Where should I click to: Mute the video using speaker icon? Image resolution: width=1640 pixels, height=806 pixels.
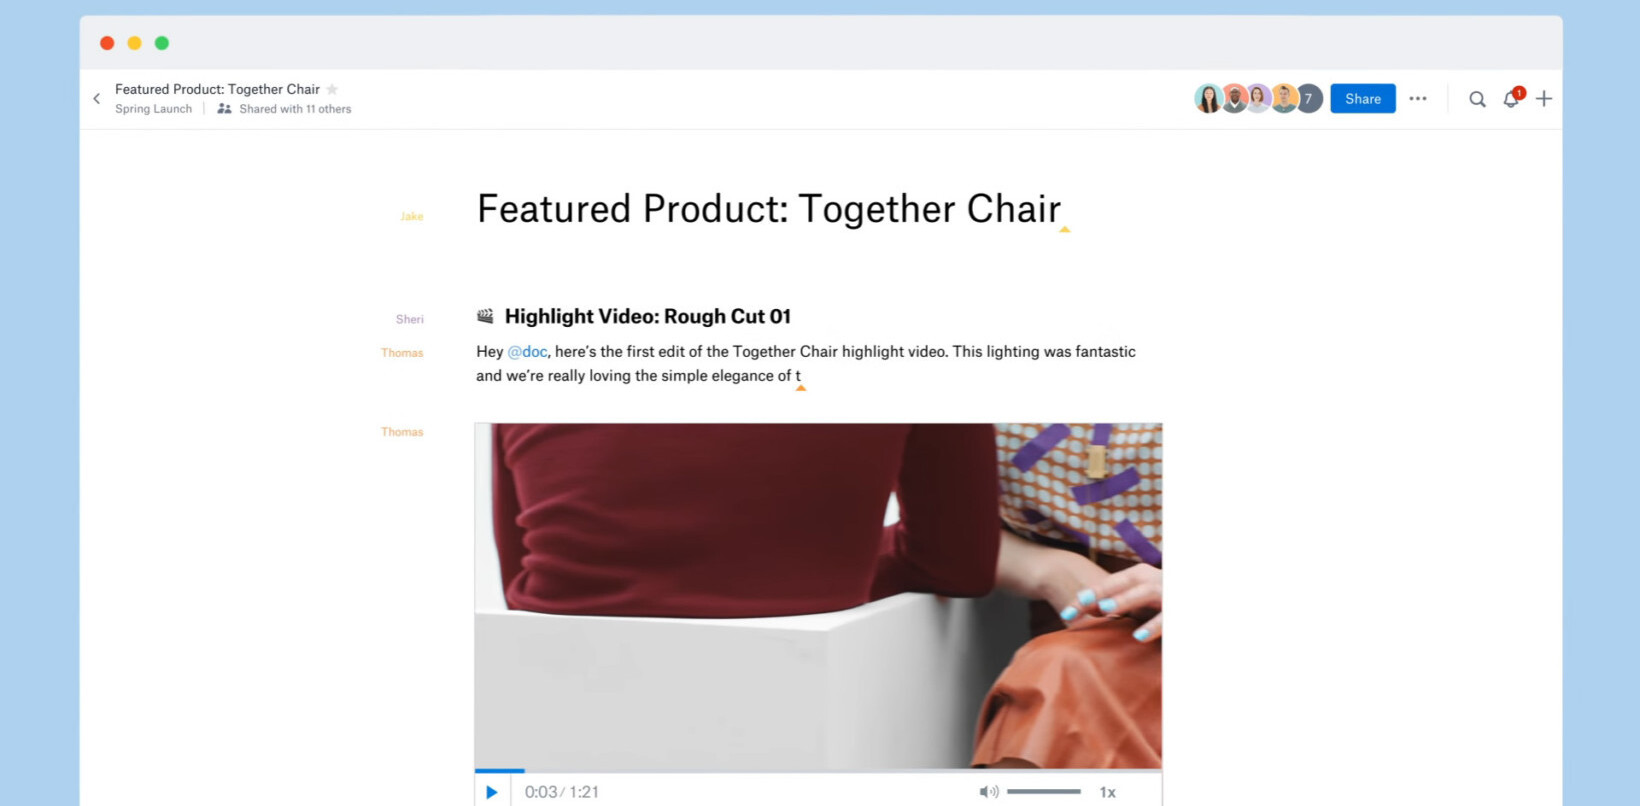988,792
